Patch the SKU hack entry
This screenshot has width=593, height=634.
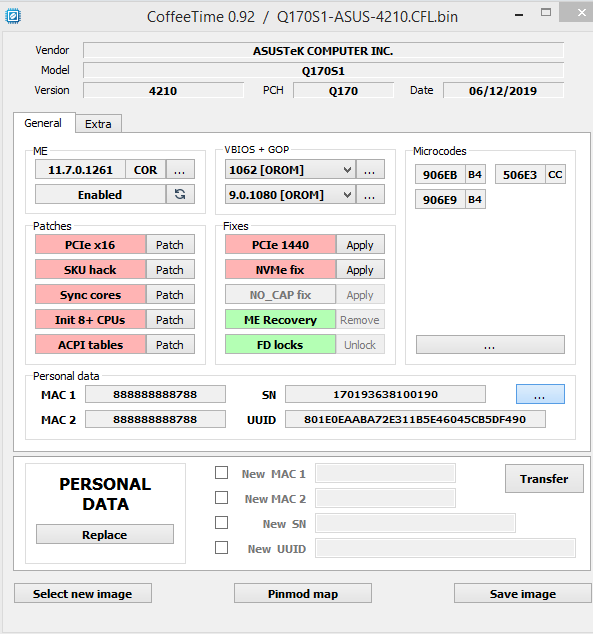click(170, 270)
